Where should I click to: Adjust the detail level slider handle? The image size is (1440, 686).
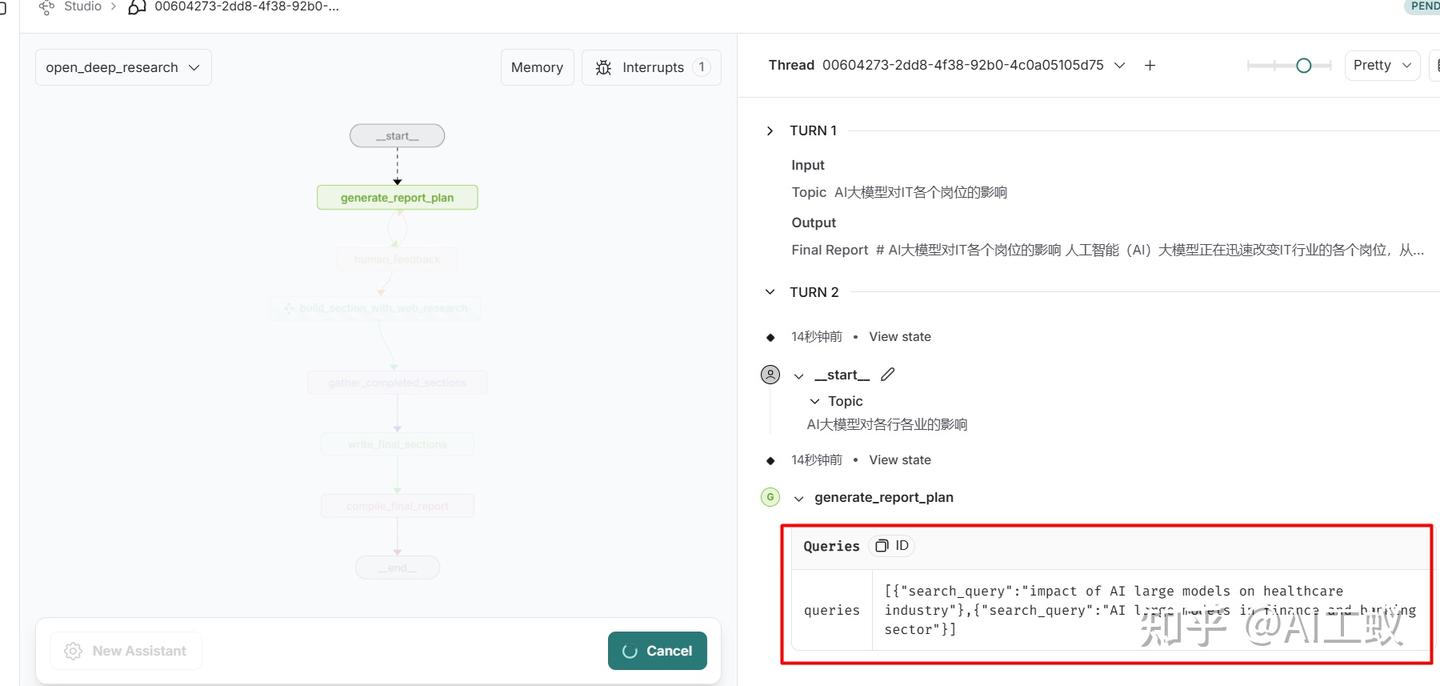pos(1303,65)
